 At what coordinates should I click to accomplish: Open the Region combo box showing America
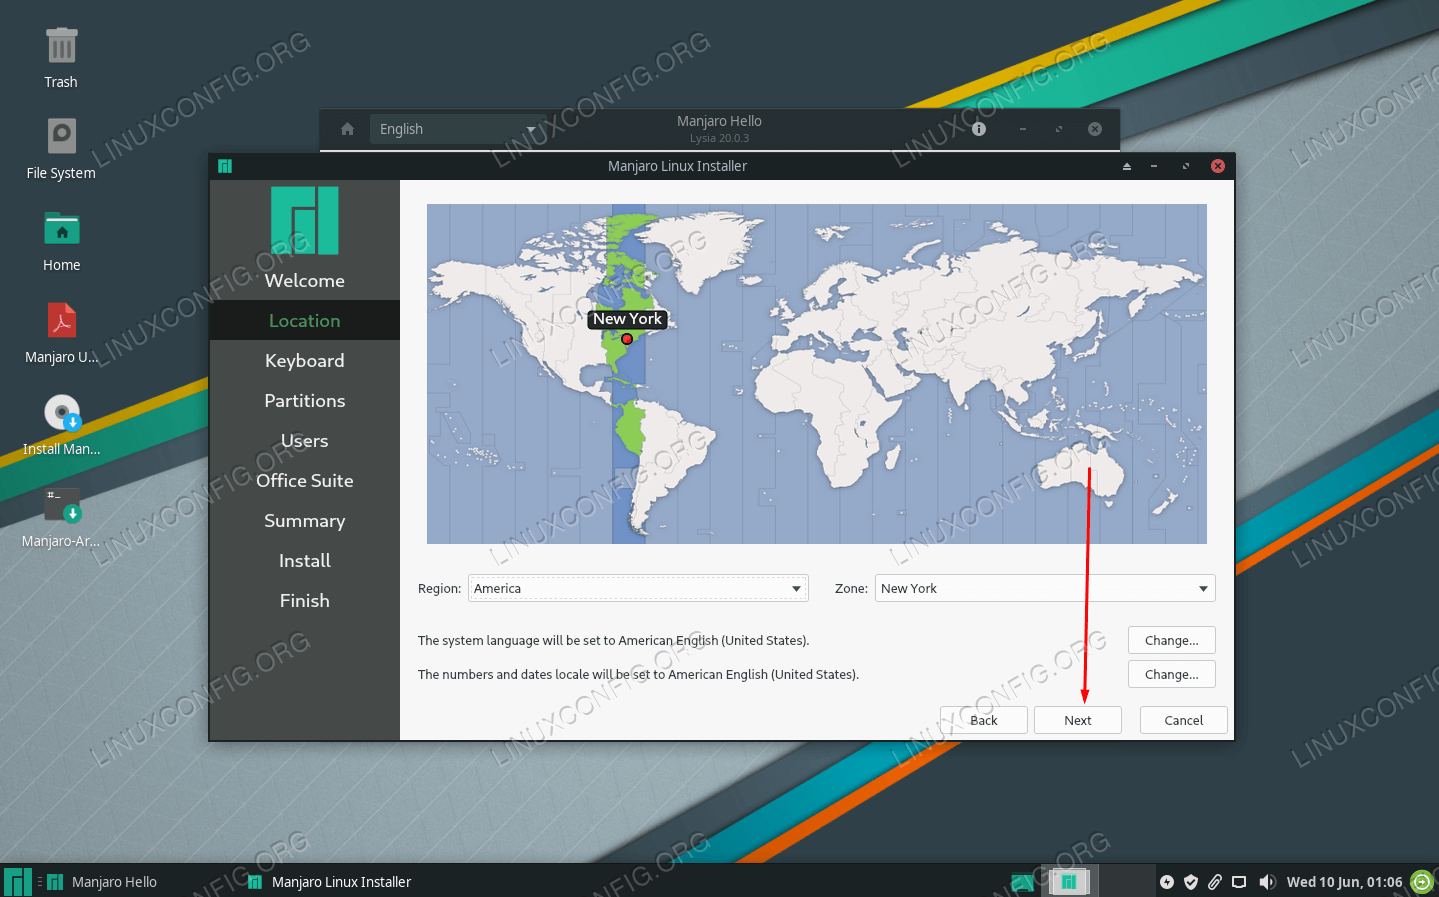pyautogui.click(x=638, y=588)
